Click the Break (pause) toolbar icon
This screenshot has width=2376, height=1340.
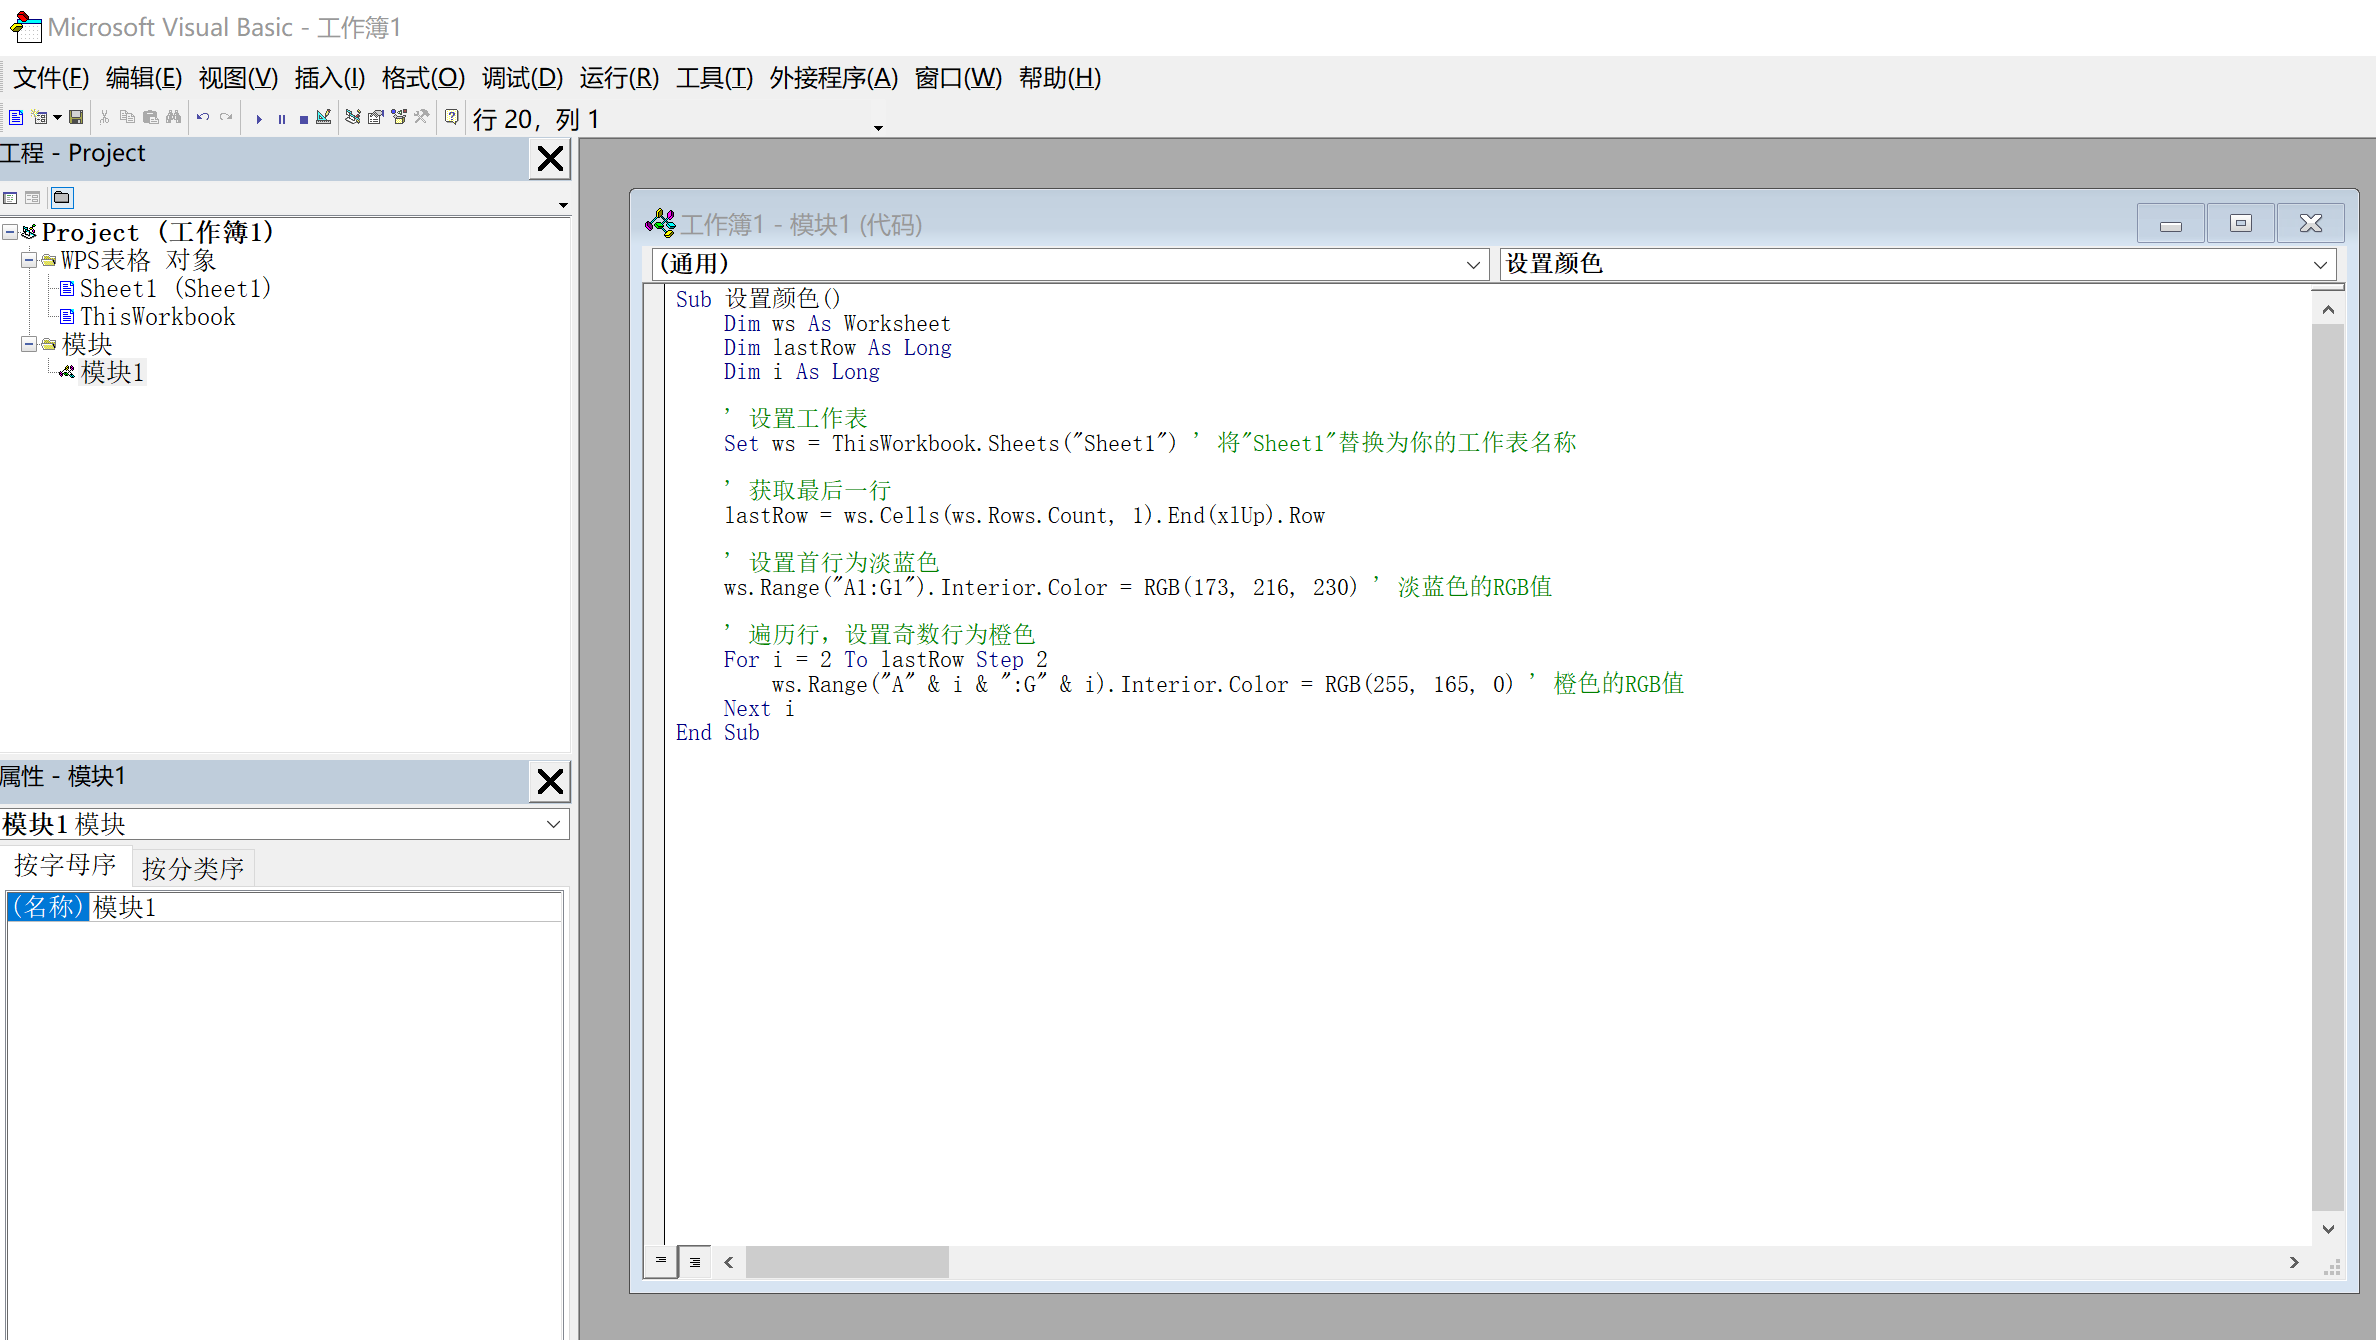pyautogui.click(x=281, y=117)
